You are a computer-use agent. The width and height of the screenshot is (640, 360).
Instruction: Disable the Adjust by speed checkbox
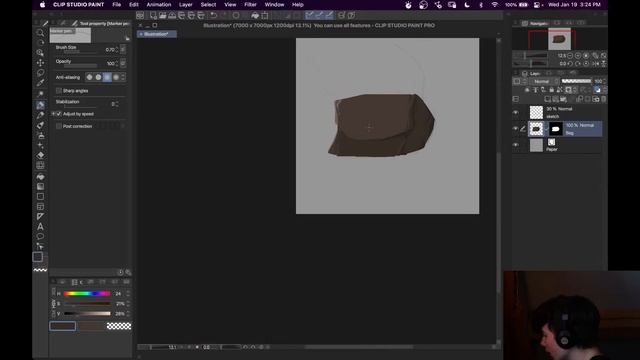[x=59, y=114]
